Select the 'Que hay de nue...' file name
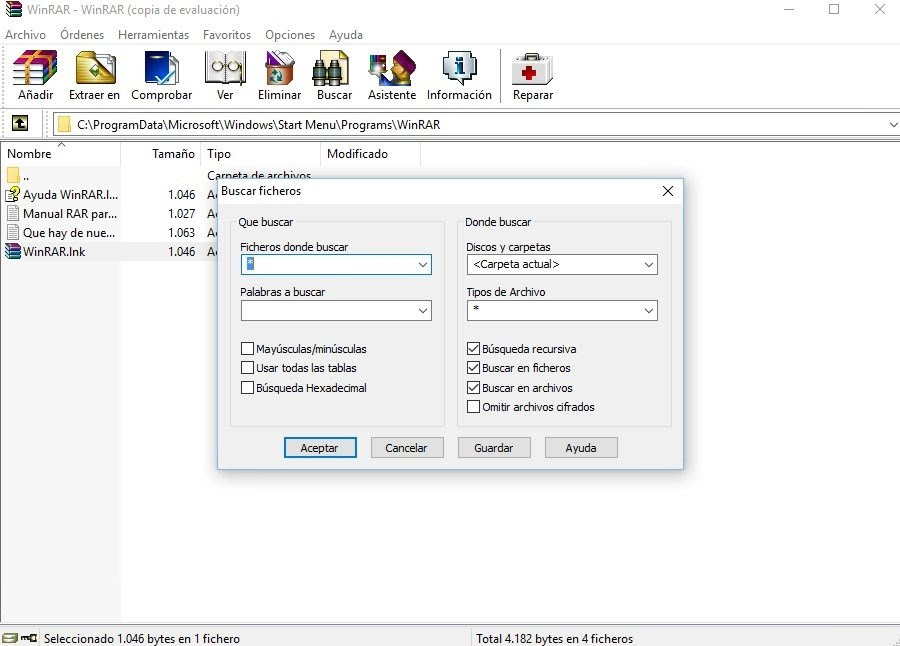 69,233
